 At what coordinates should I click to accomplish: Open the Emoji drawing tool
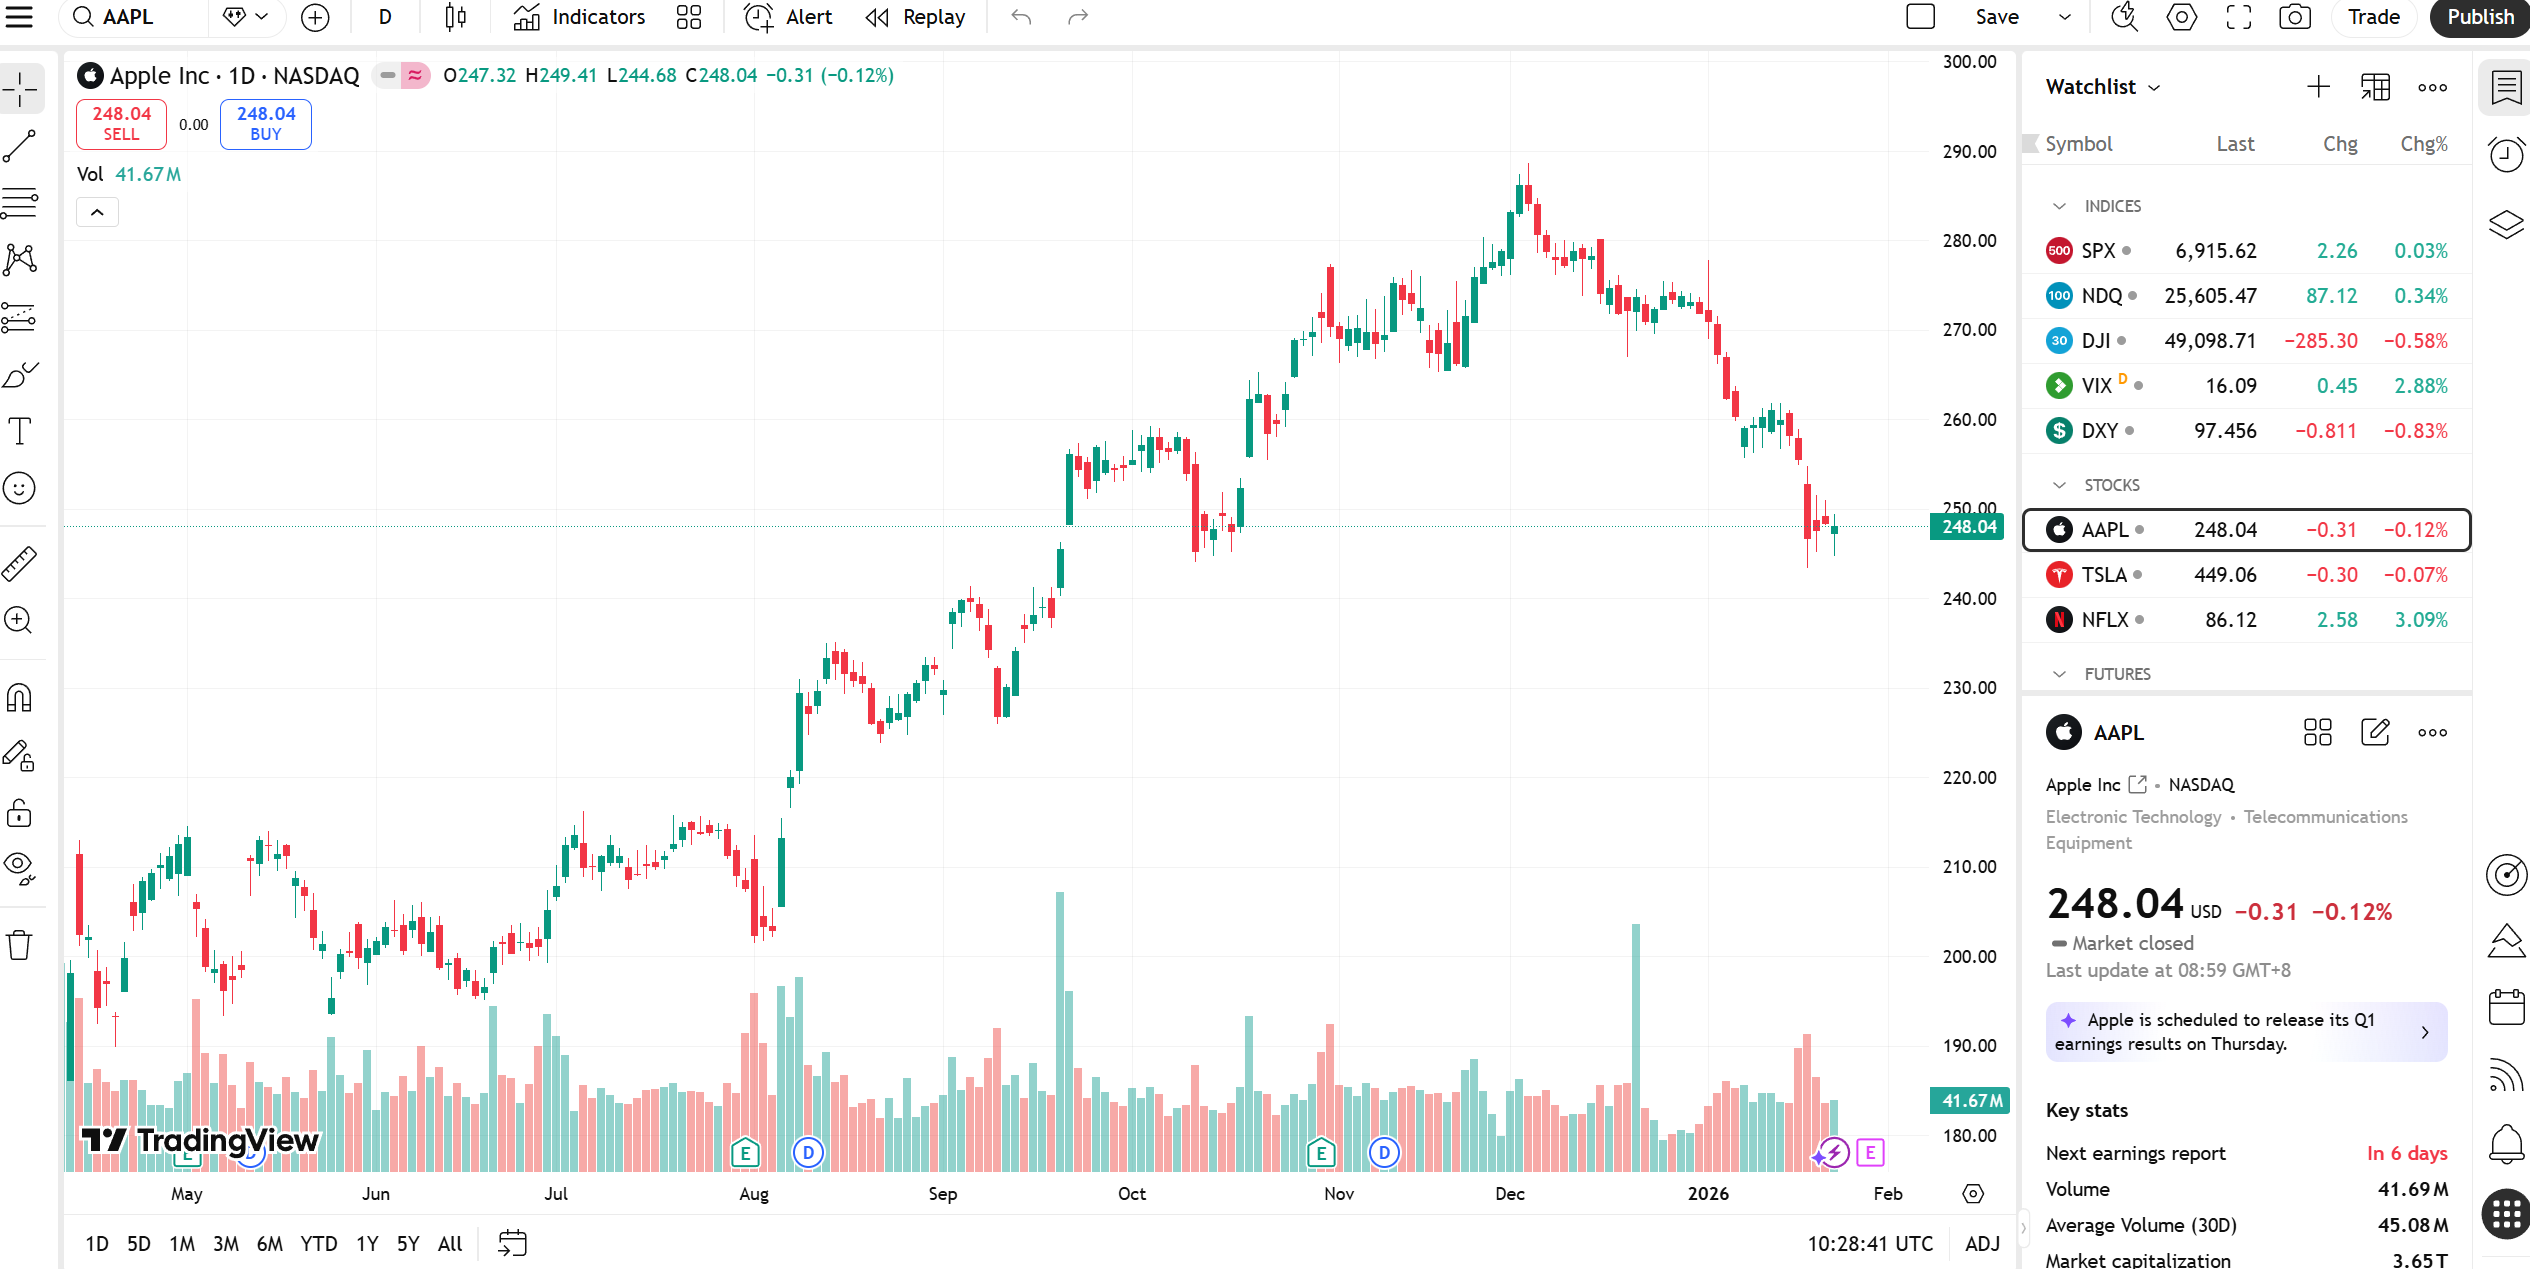click(x=19, y=489)
